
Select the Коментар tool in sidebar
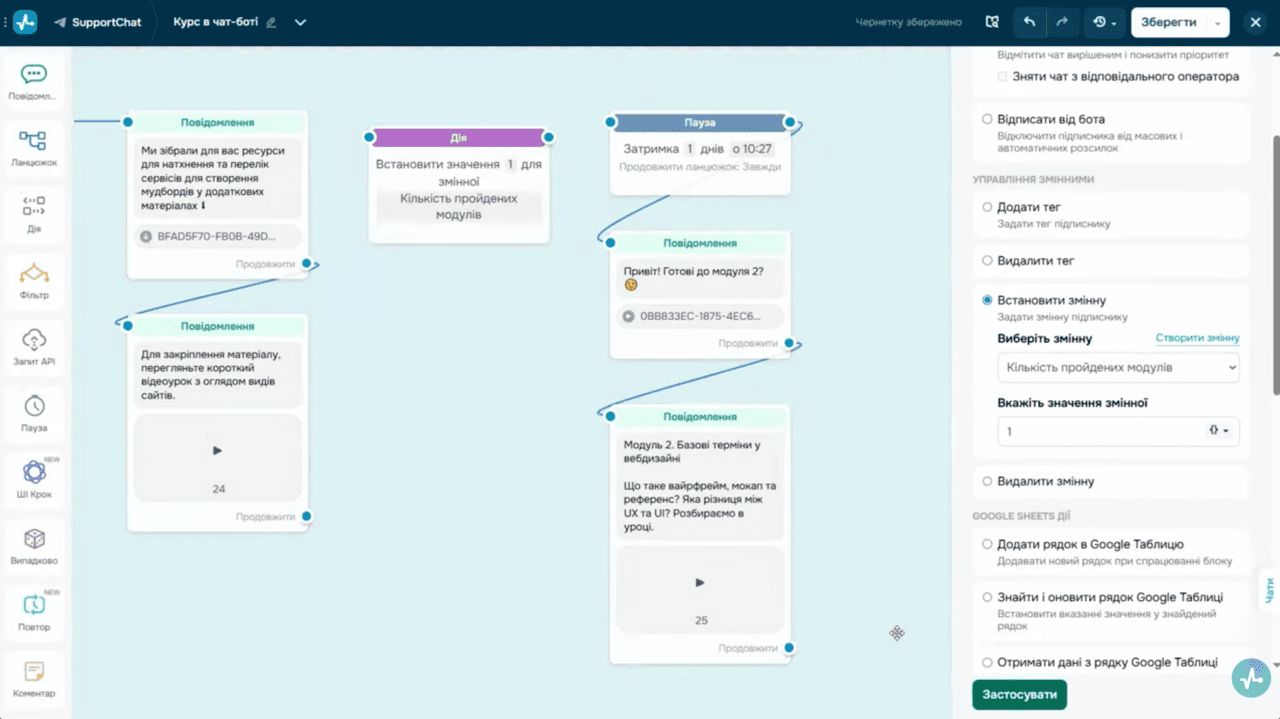34,678
